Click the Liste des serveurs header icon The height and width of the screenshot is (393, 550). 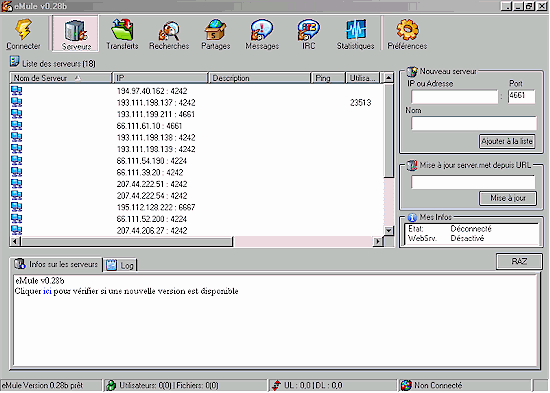click(x=14, y=61)
